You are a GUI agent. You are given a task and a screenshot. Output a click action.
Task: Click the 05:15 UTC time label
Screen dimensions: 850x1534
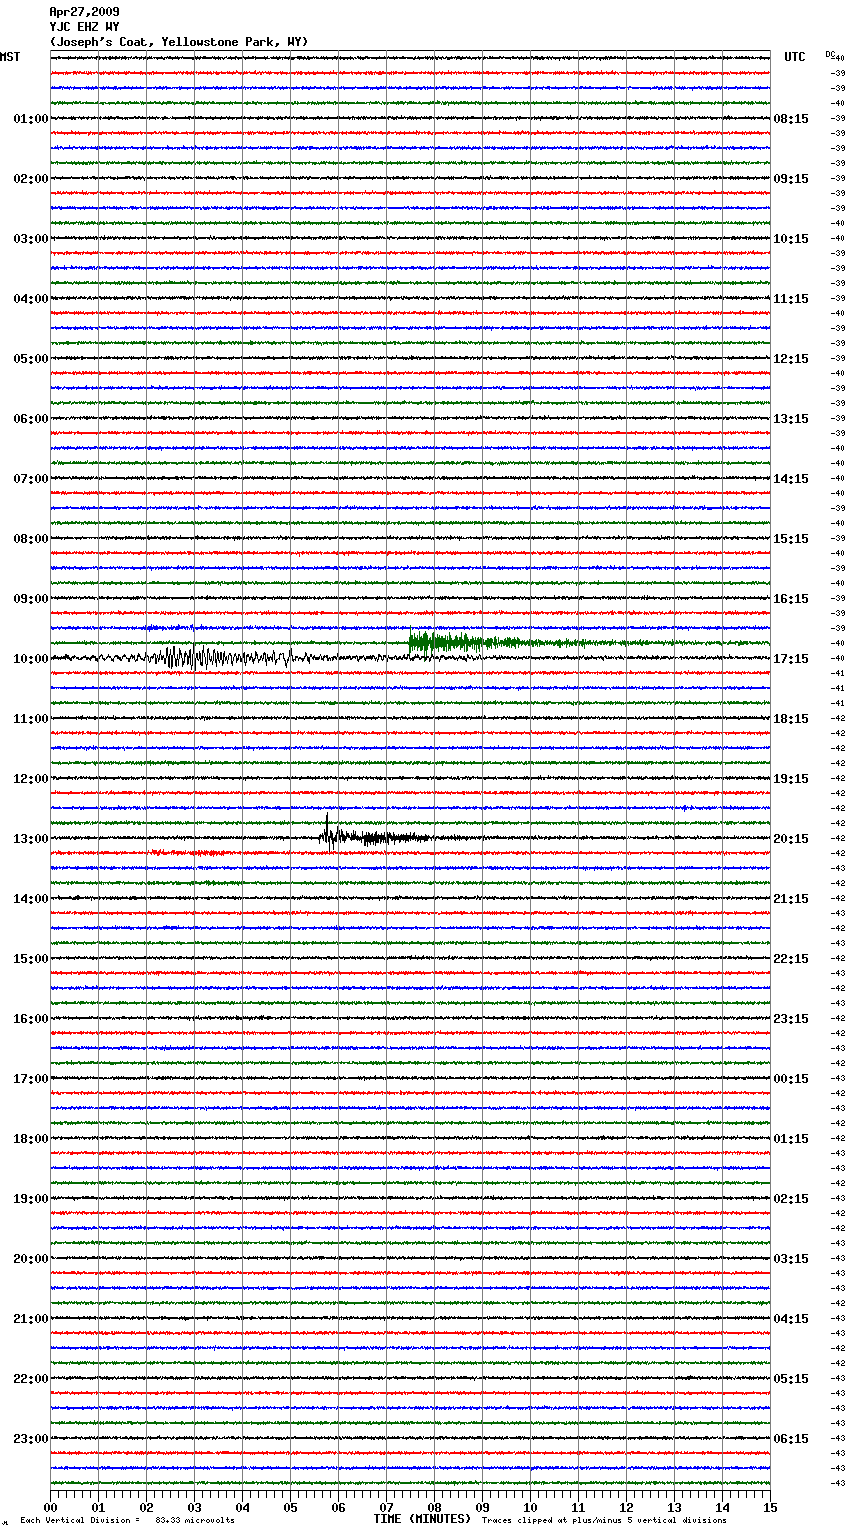pyautogui.click(x=791, y=1379)
